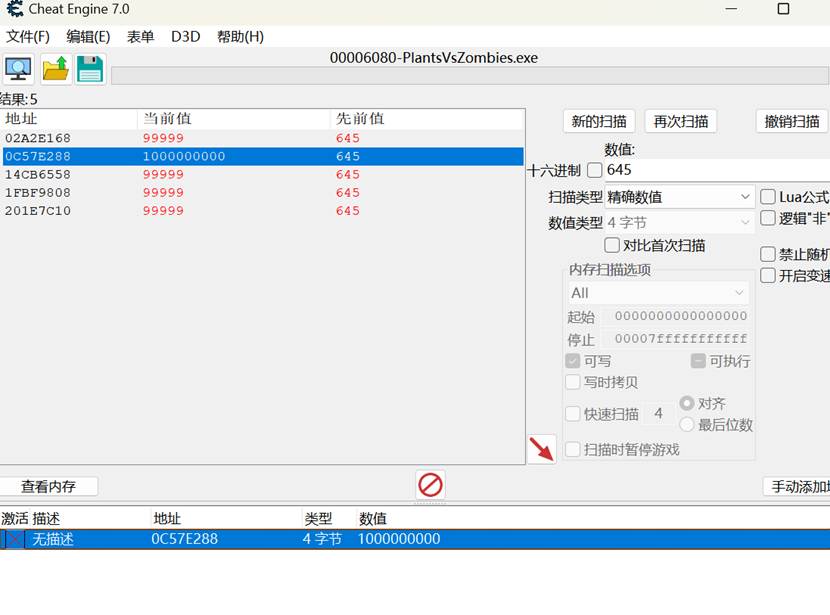Viewport: 830px width, 615px height.
Task: Open the 帮助(H) menu
Action: pos(240,37)
